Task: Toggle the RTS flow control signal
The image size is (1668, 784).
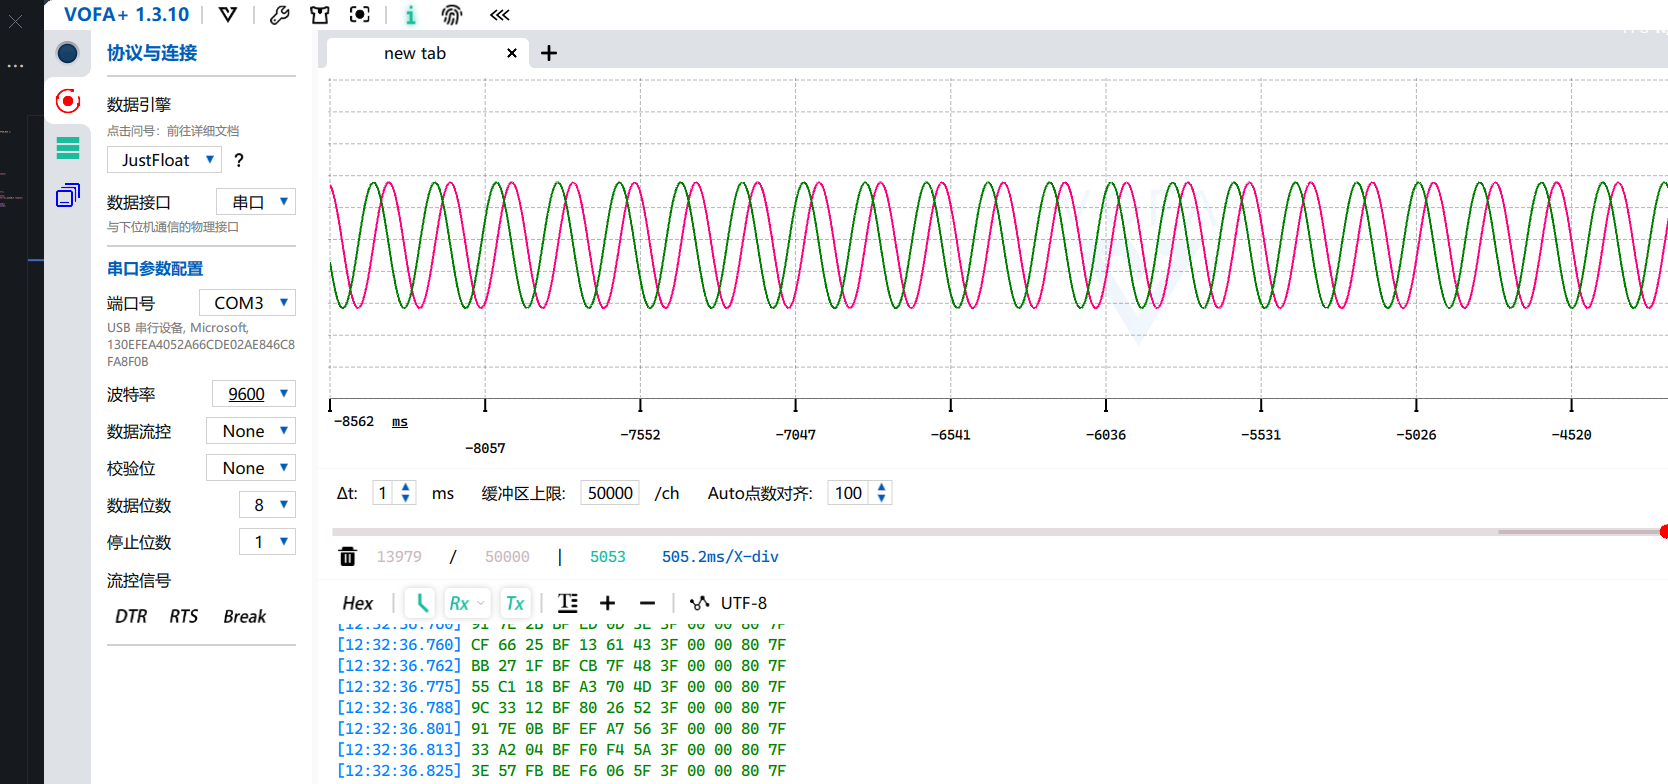Action: click(184, 616)
